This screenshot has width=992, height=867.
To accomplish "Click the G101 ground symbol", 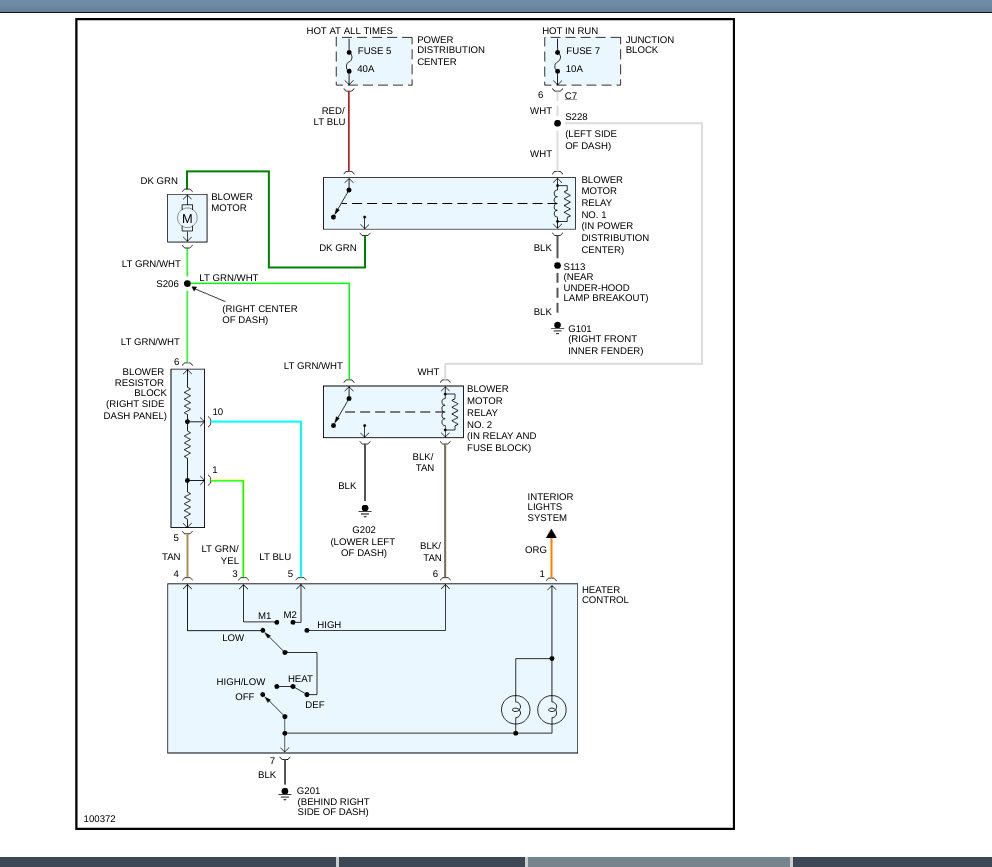I will coord(557,328).
